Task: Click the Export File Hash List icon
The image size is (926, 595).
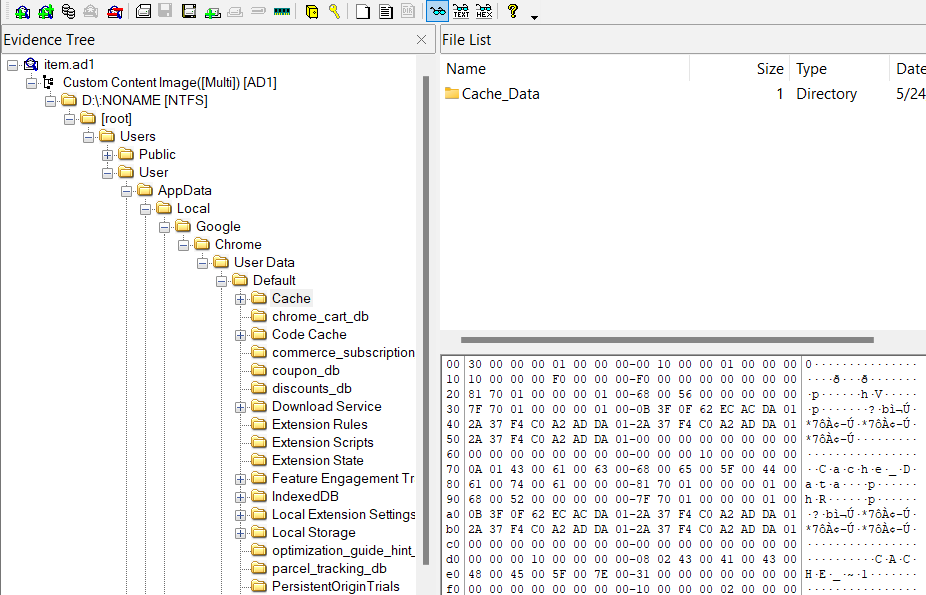Action: (x=386, y=11)
